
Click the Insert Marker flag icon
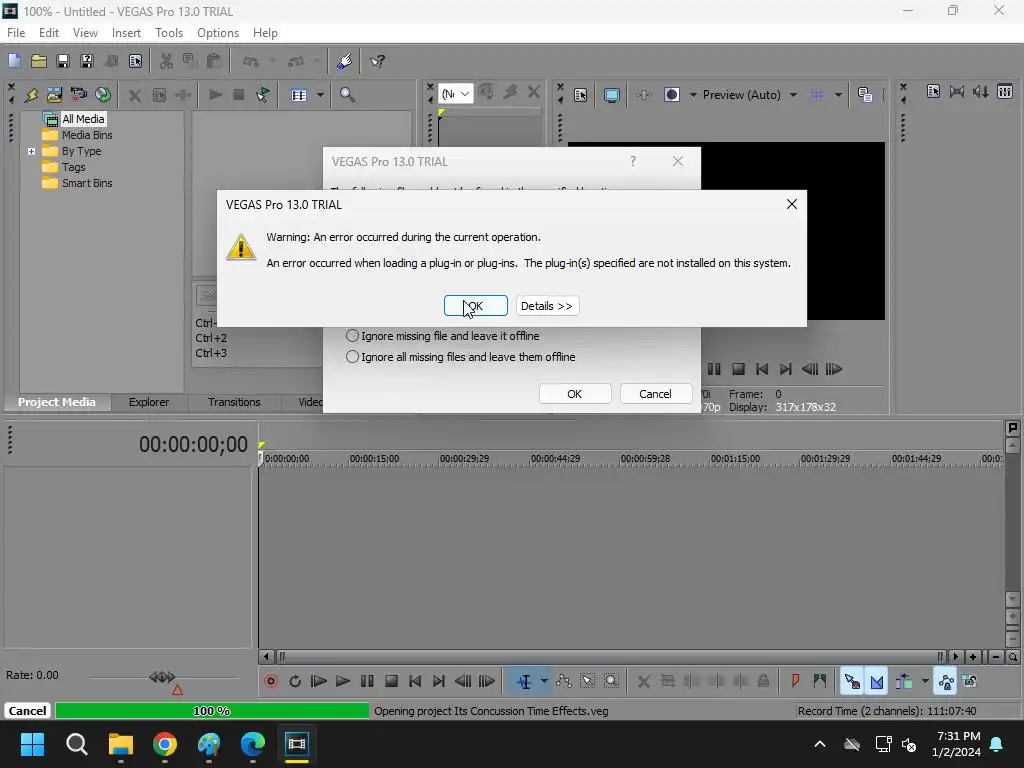[x=795, y=681]
